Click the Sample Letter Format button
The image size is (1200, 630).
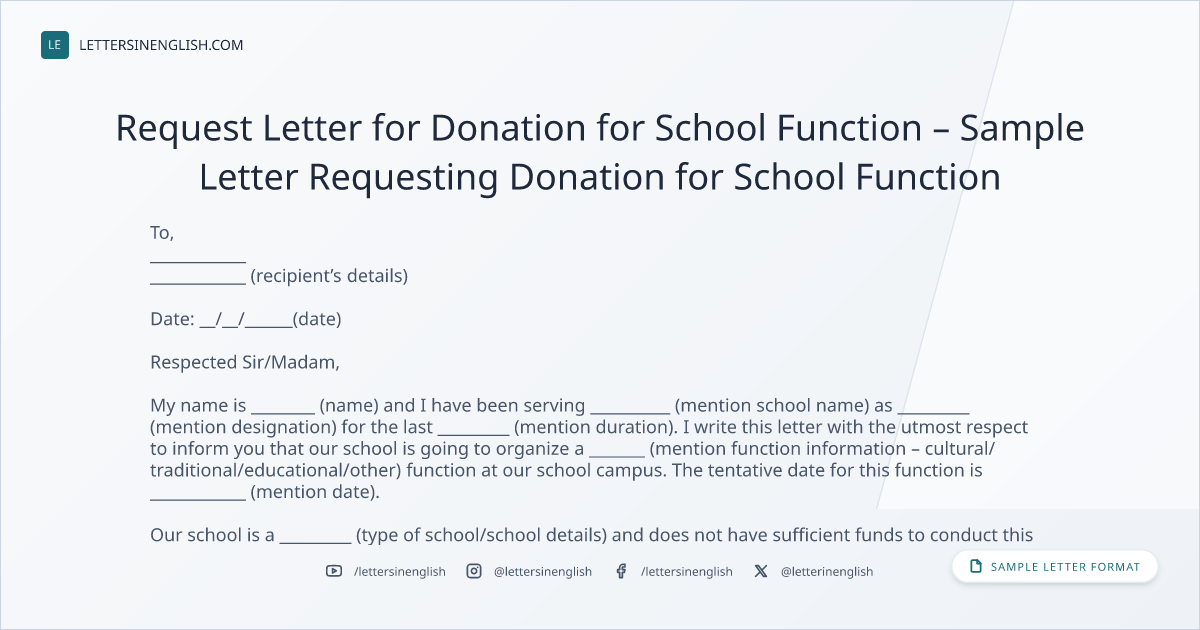pos(1055,567)
